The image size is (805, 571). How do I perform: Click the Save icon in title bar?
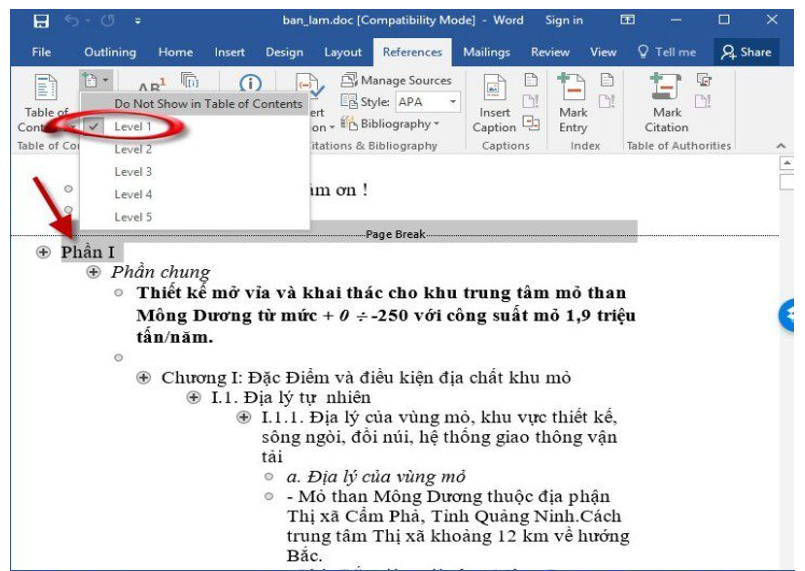[x=41, y=20]
